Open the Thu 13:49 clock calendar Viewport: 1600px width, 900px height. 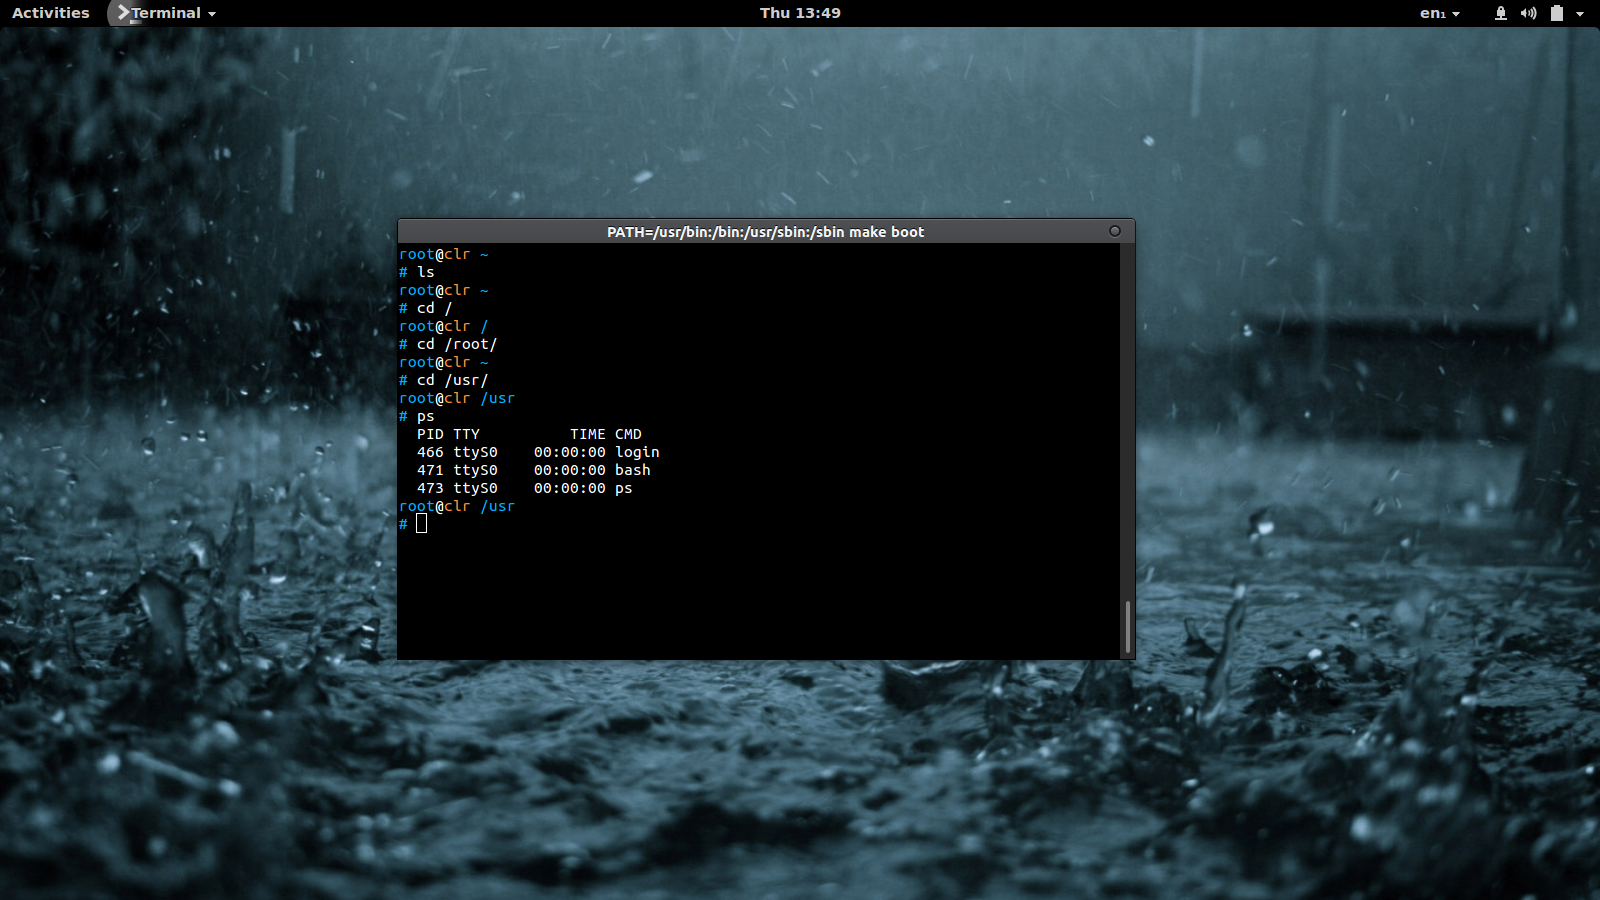800,13
